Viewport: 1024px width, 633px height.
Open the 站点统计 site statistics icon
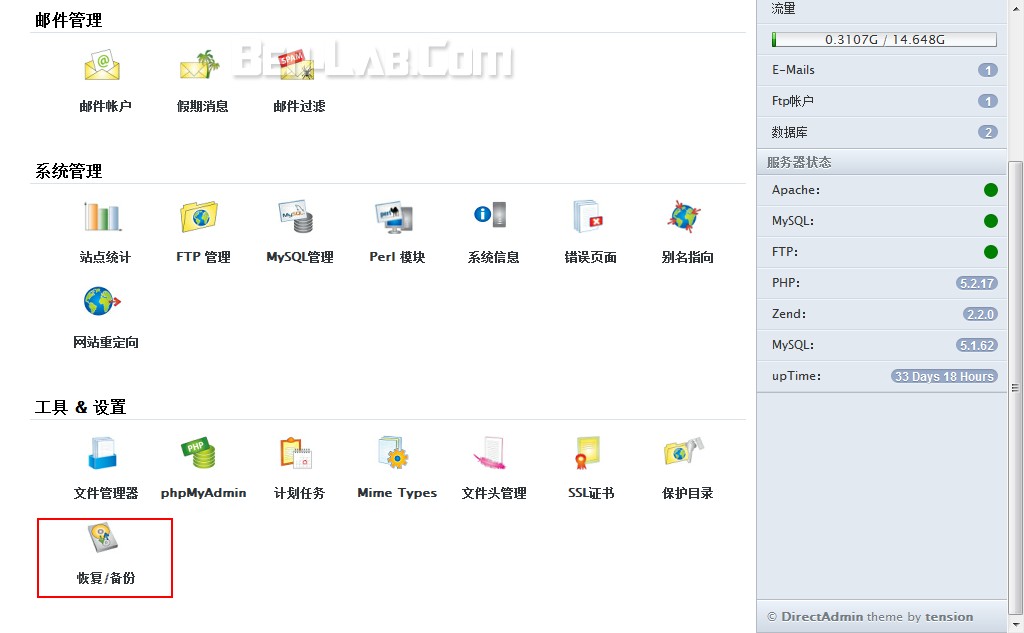103,216
